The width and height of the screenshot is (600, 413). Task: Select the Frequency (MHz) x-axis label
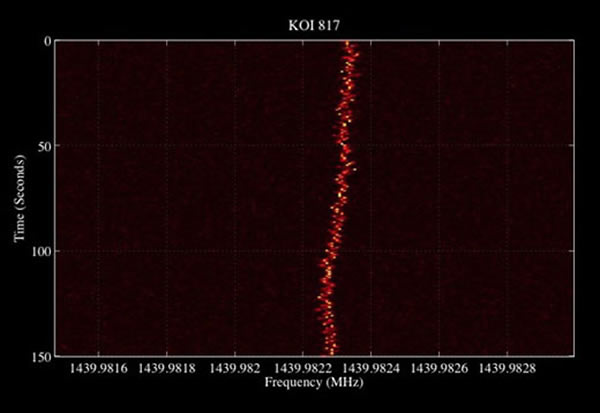tap(316, 383)
